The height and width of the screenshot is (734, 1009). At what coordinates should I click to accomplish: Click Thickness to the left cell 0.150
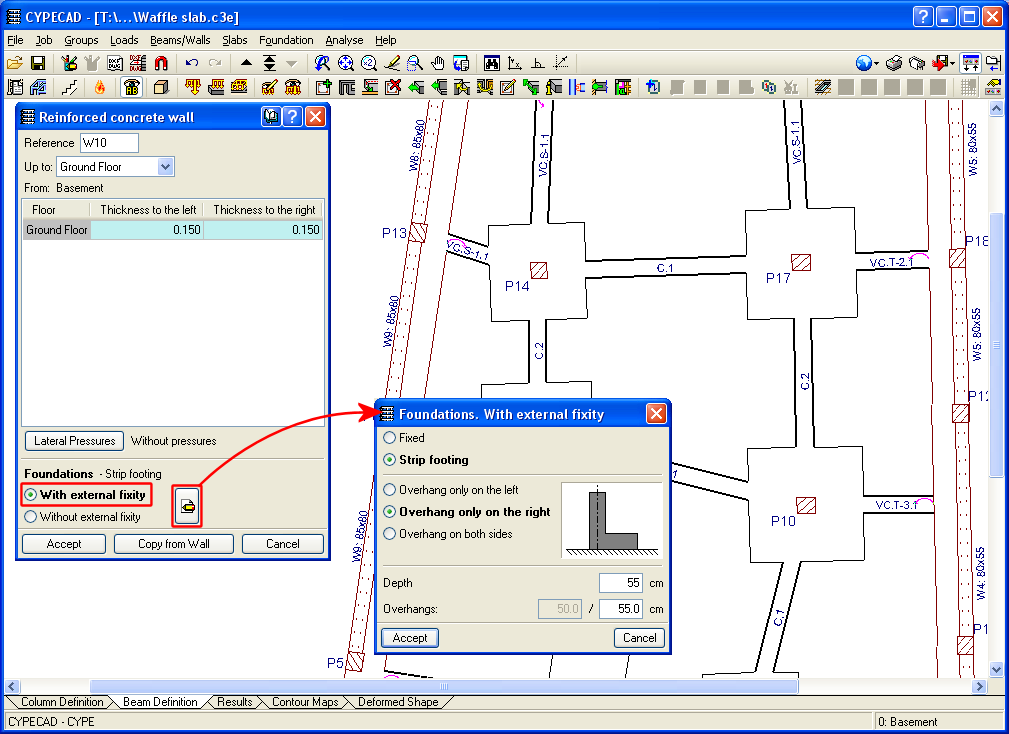click(147, 230)
